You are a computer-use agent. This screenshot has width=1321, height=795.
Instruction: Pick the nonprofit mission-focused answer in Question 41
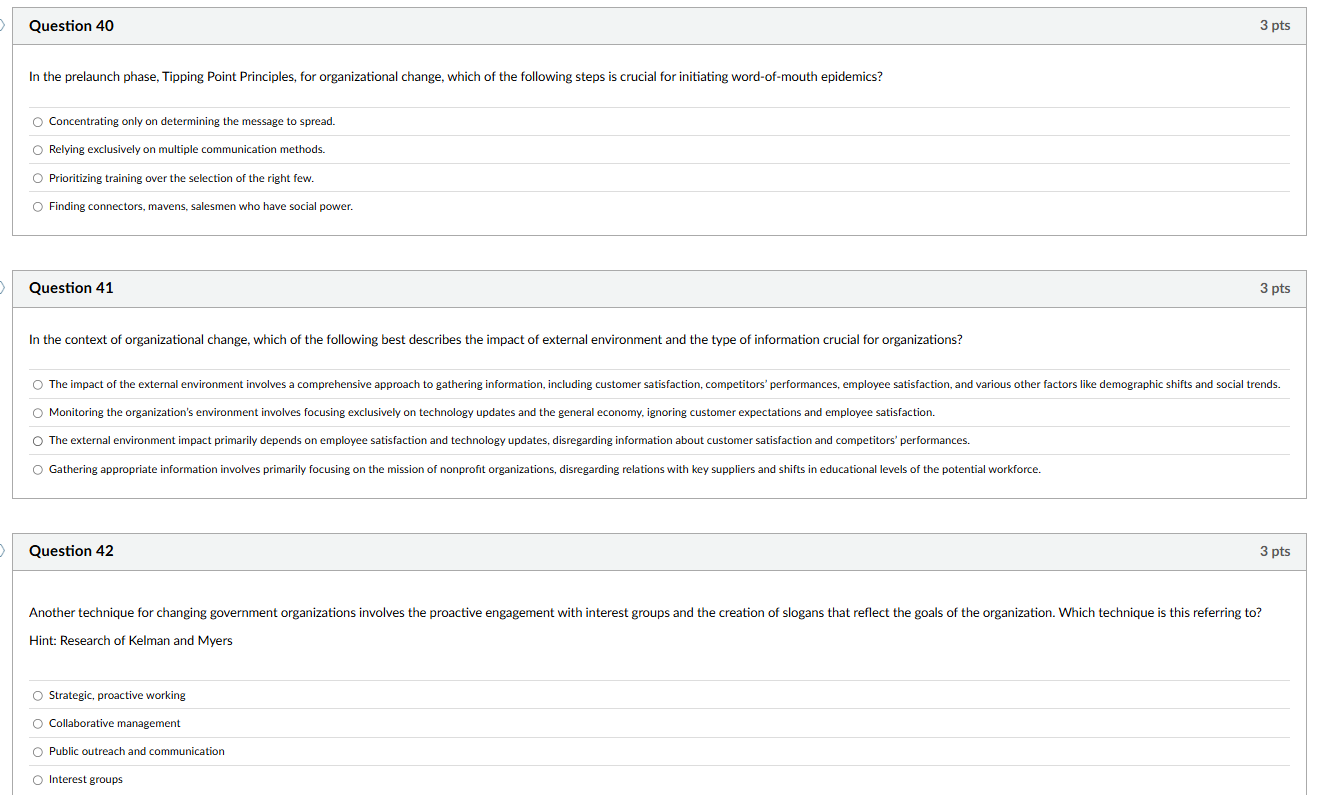coord(37,469)
